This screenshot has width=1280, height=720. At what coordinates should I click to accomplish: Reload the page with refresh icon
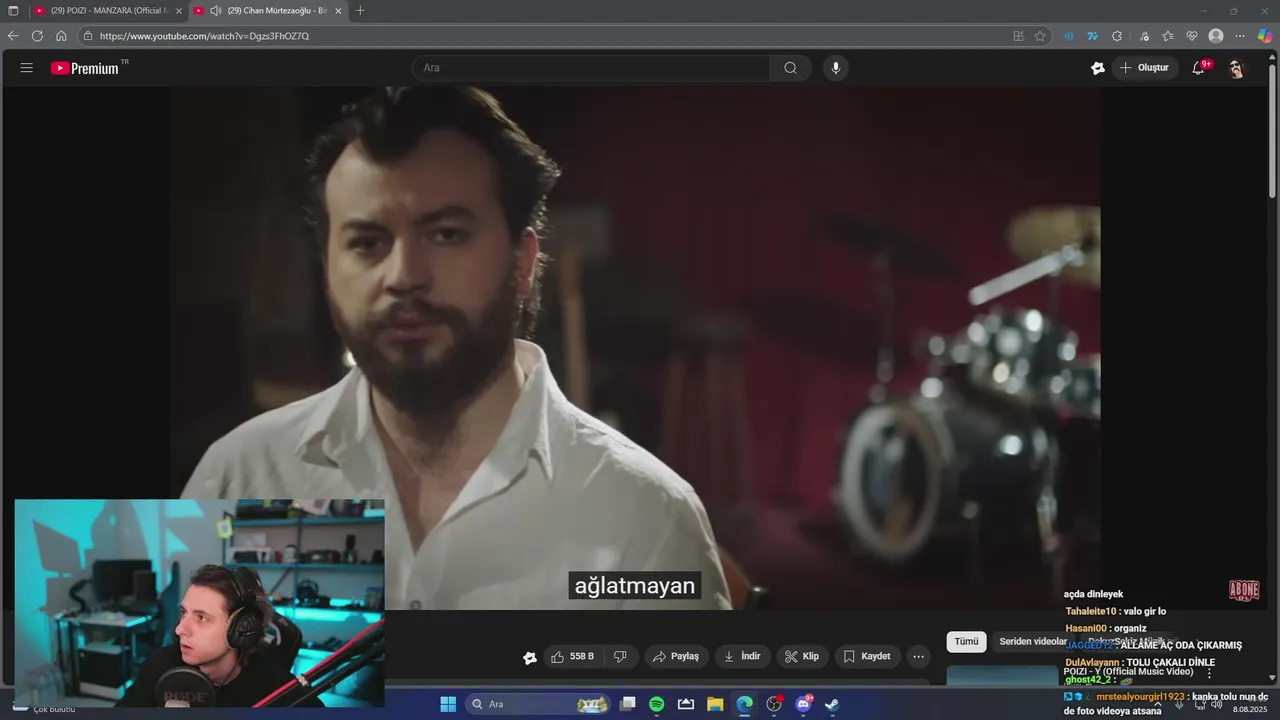[x=37, y=36]
